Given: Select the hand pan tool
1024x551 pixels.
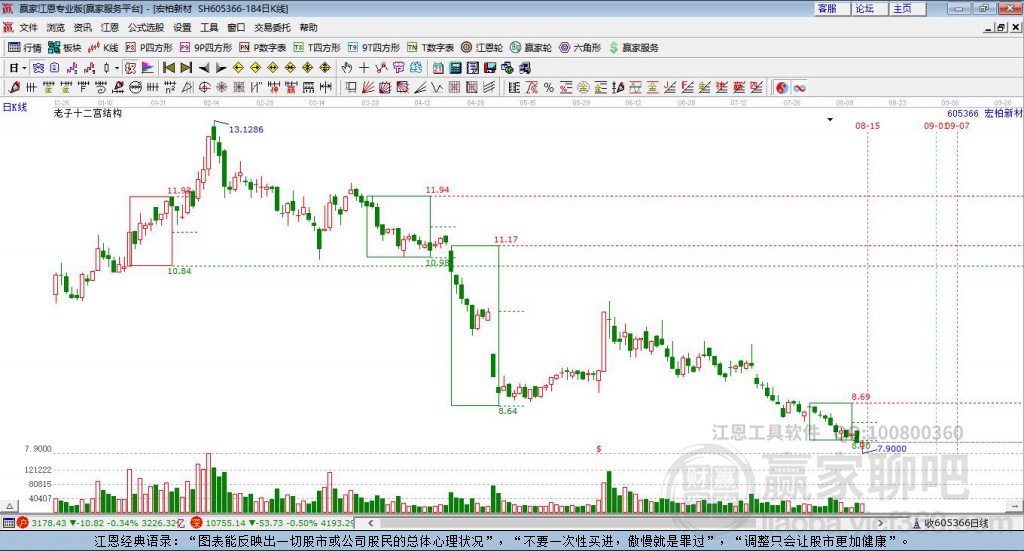Looking at the screenshot, I should coord(346,68).
